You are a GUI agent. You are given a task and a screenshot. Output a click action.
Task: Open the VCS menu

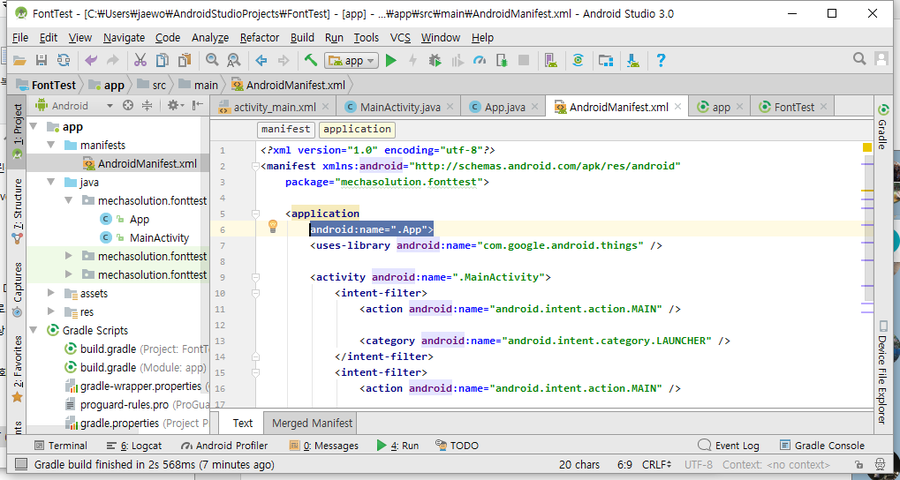[400, 38]
